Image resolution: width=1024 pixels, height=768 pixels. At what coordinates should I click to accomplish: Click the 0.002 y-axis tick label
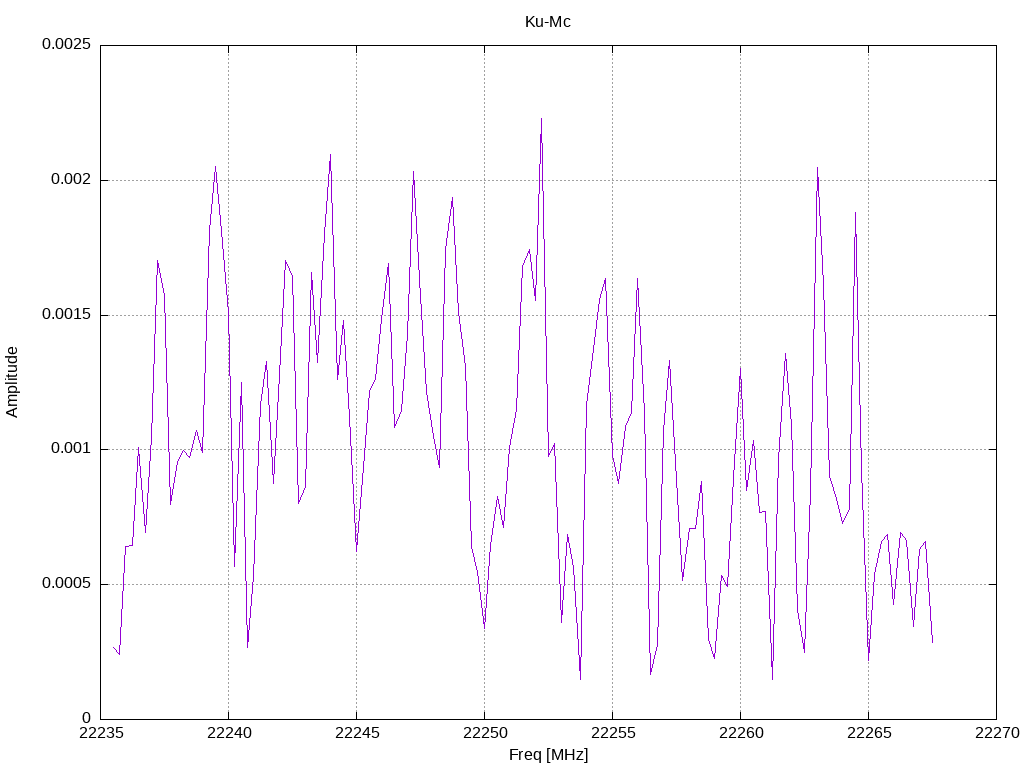(x=71, y=180)
